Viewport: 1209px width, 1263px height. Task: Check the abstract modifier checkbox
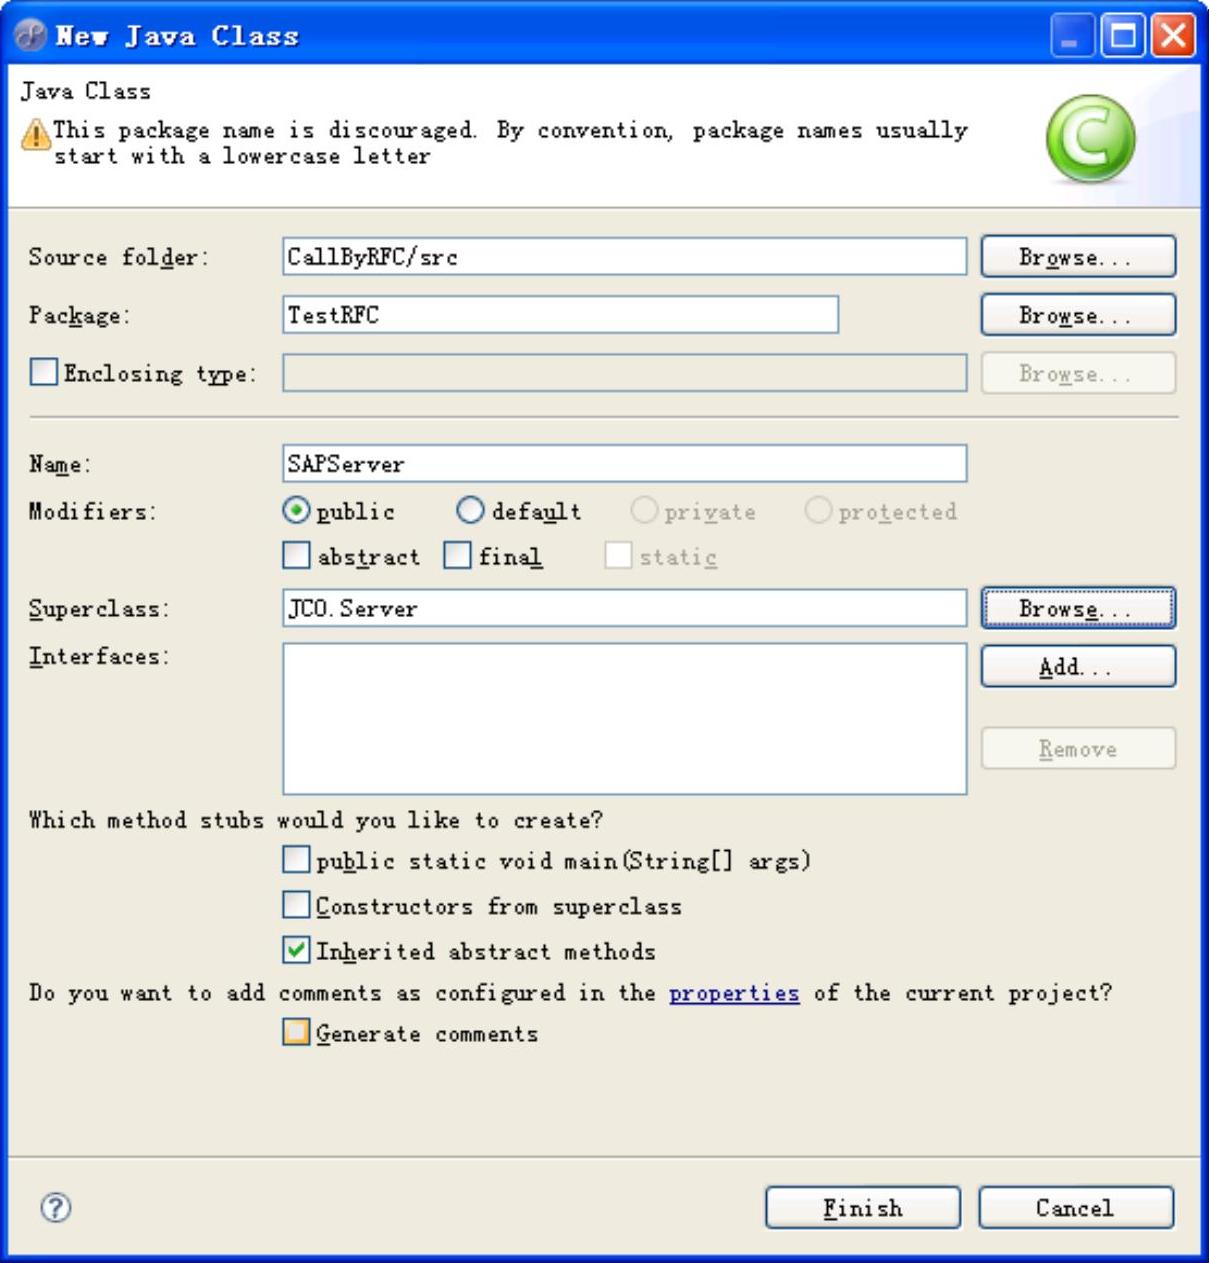coord(297,556)
